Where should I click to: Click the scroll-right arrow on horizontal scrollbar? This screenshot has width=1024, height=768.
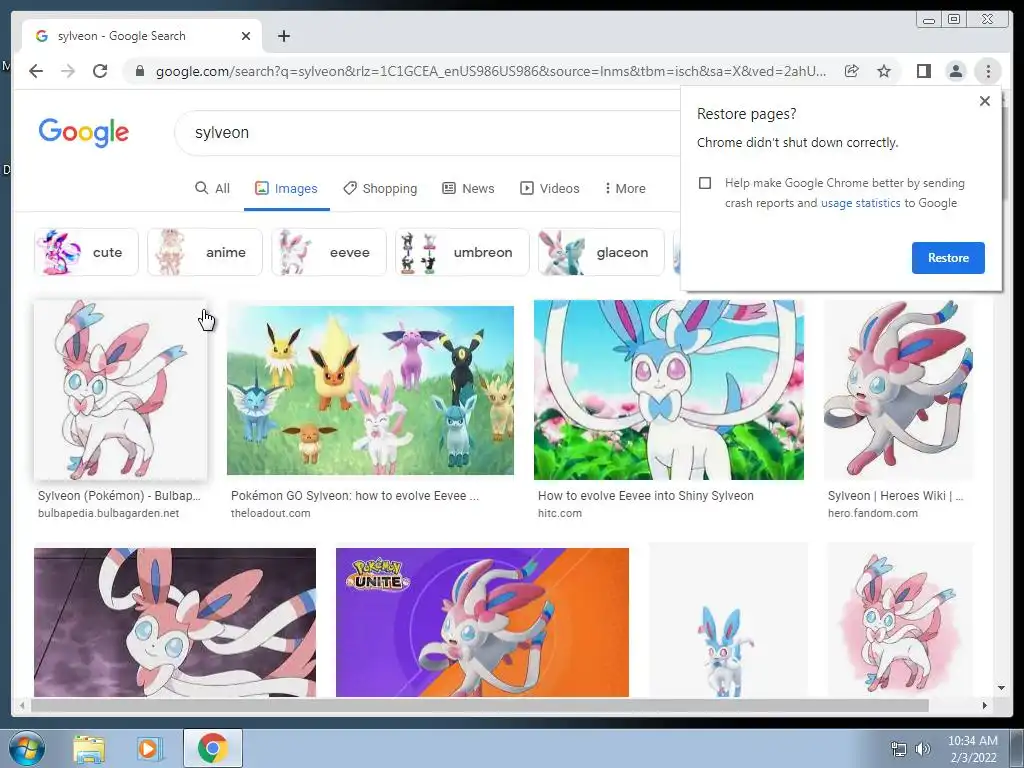(985, 705)
